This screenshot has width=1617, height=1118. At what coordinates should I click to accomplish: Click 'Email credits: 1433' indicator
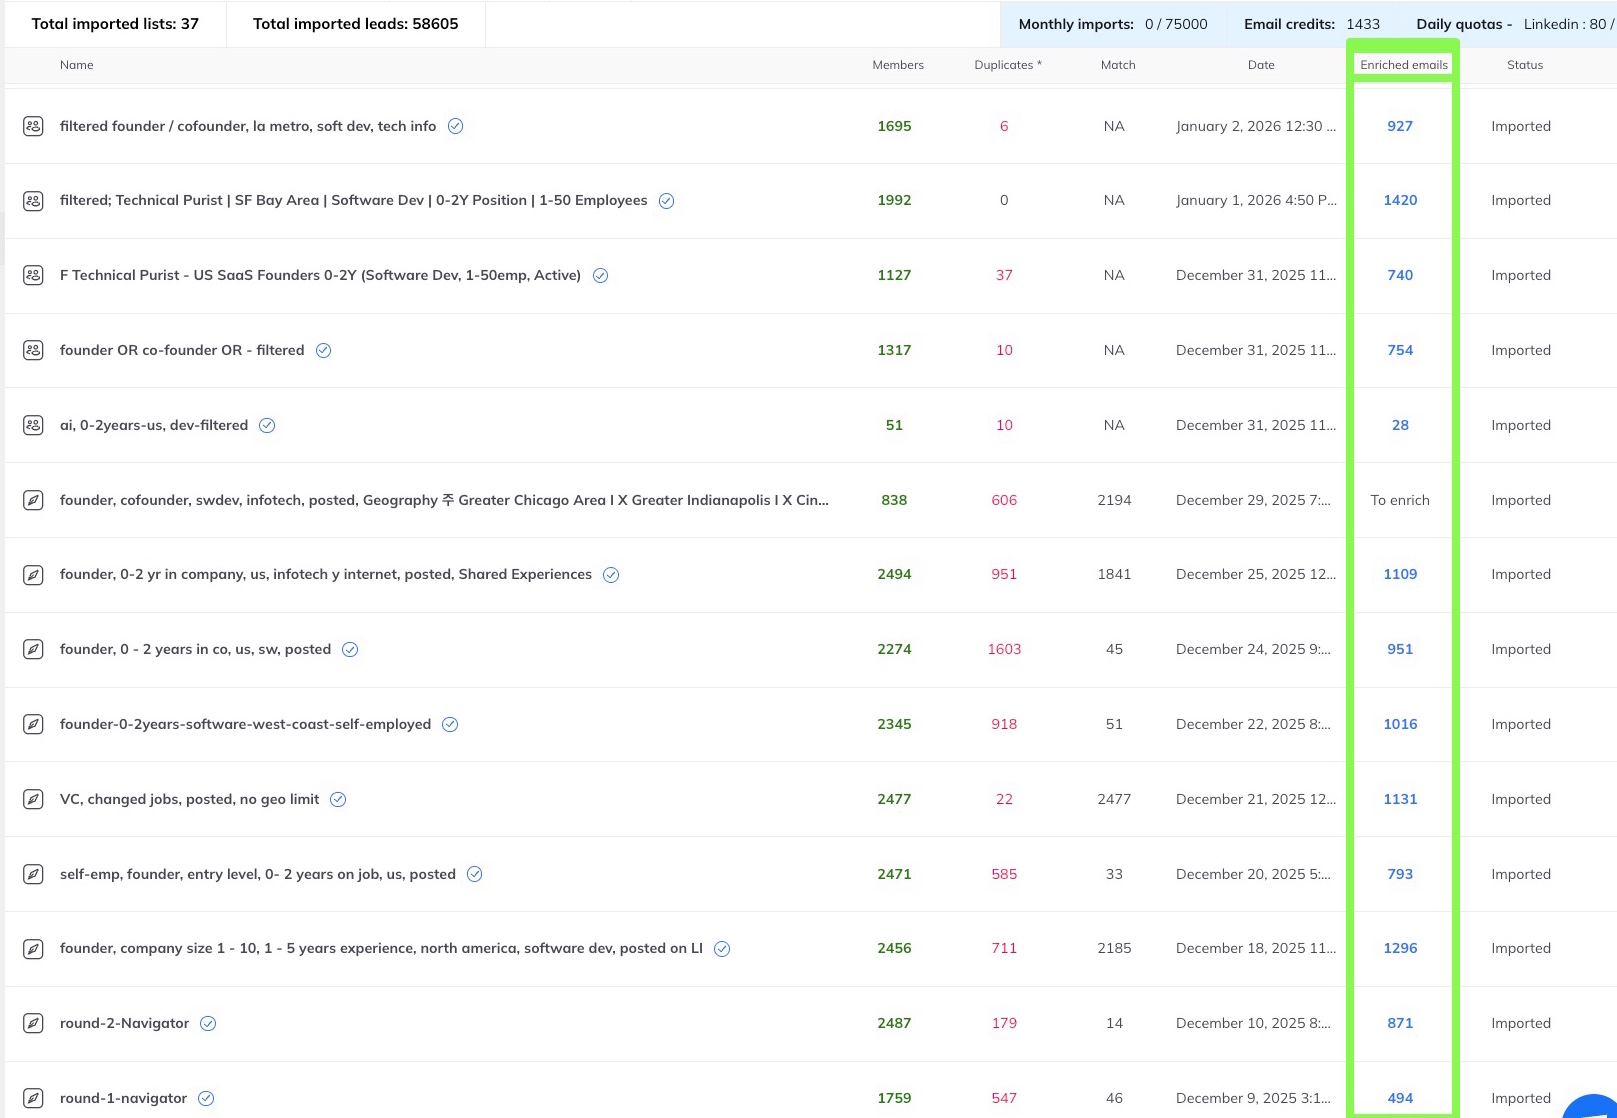coord(1312,24)
